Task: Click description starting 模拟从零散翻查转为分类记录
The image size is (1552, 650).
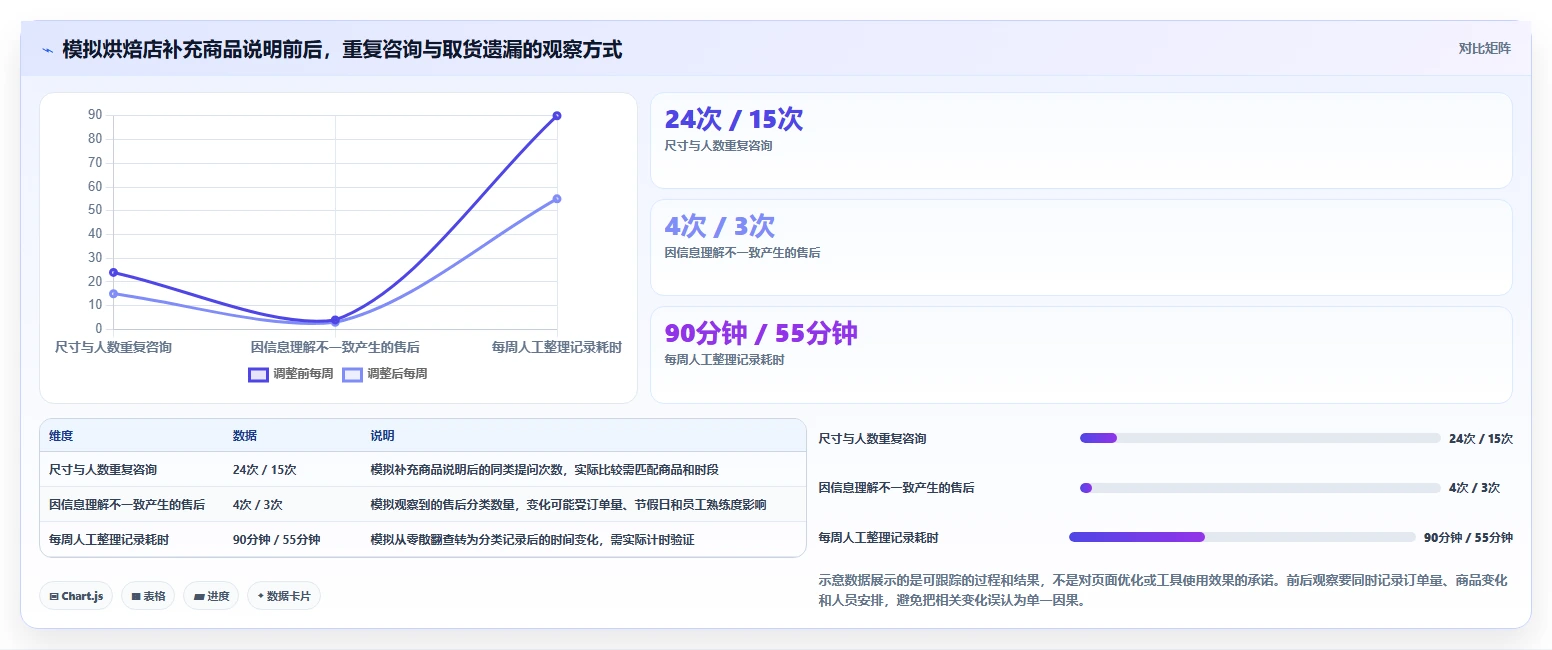Action: [x=532, y=539]
